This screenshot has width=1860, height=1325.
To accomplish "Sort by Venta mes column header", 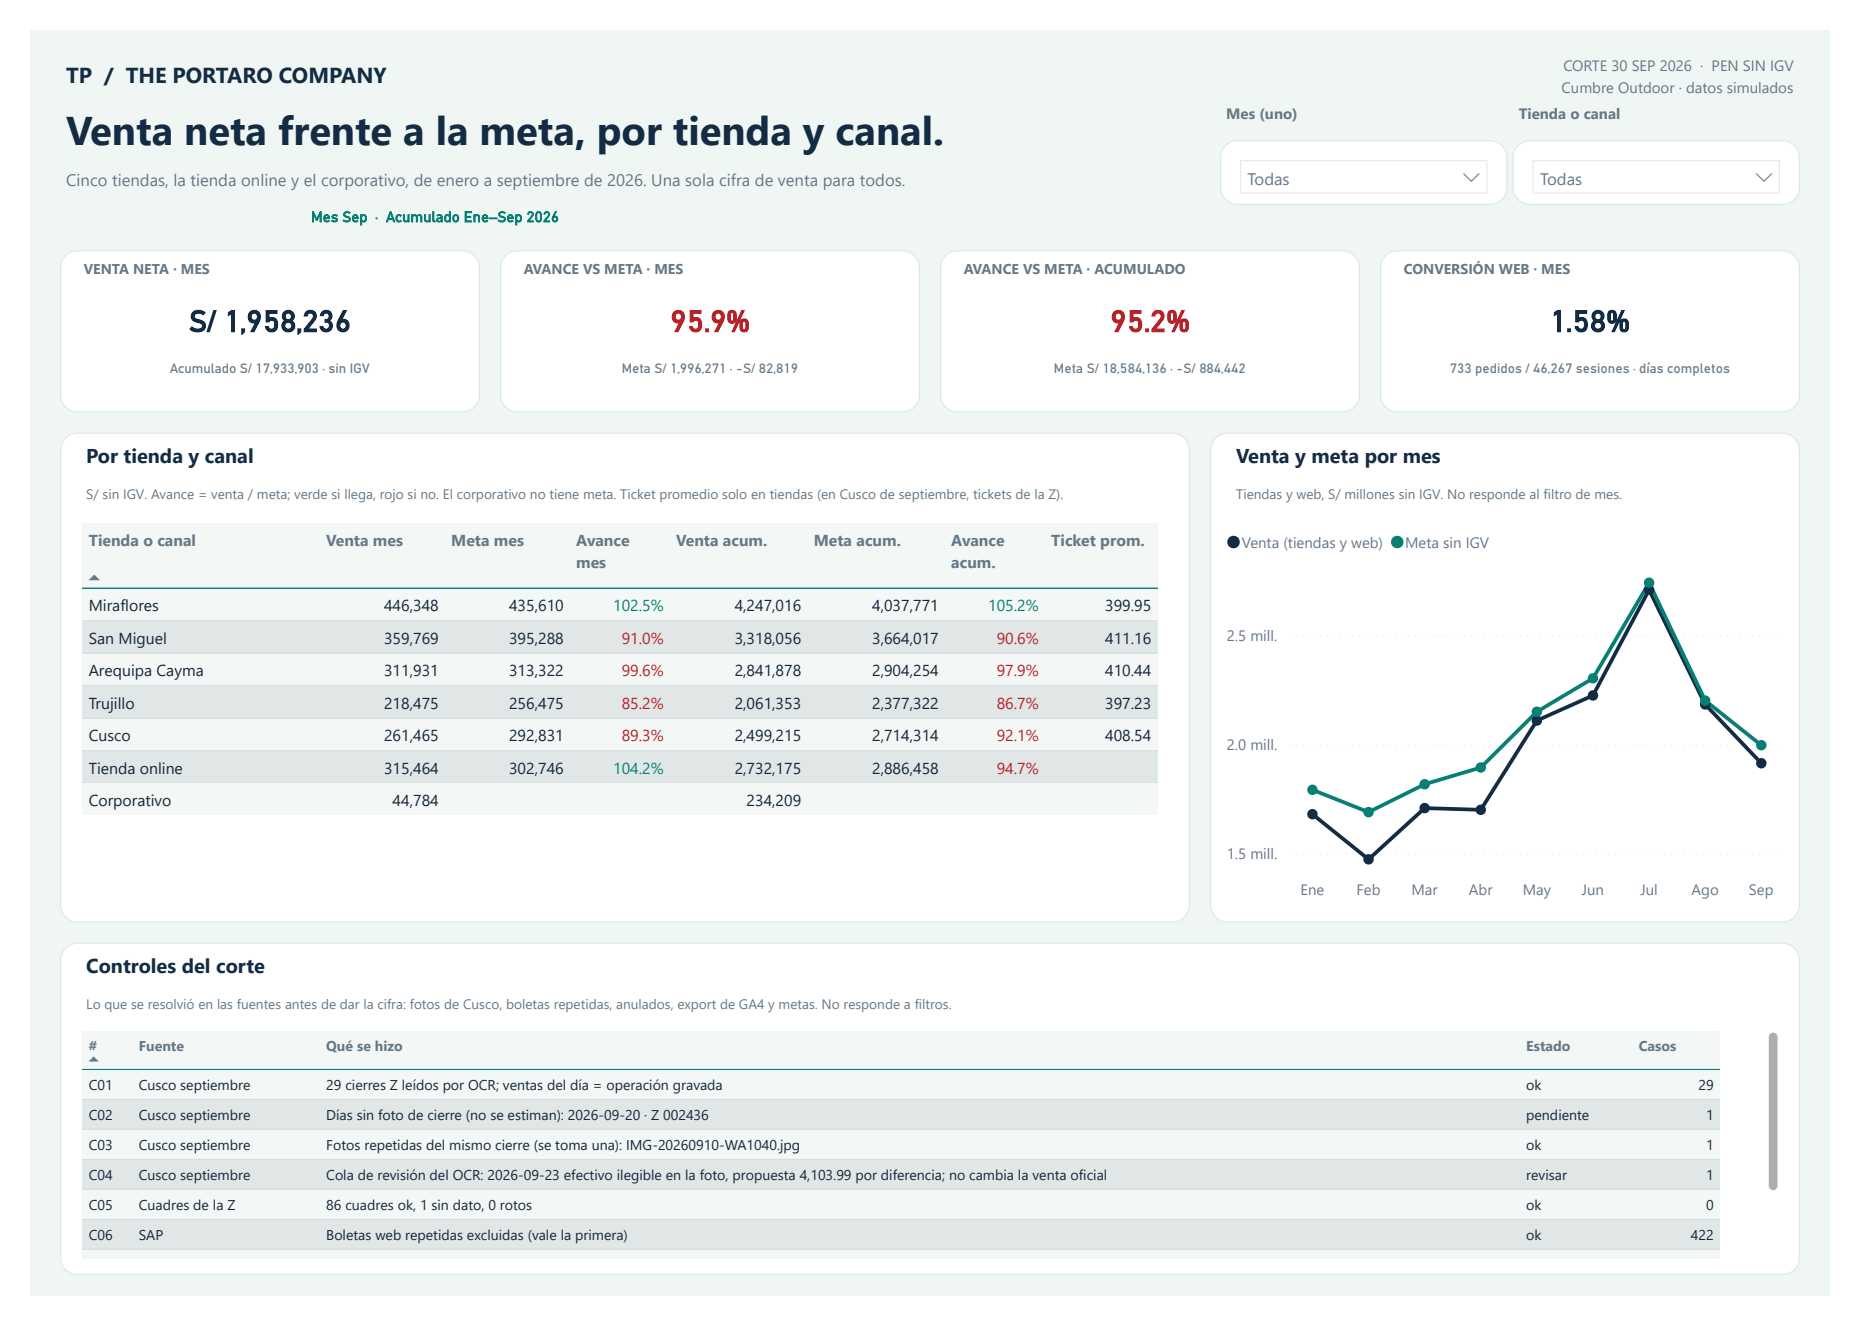I will click(x=364, y=541).
